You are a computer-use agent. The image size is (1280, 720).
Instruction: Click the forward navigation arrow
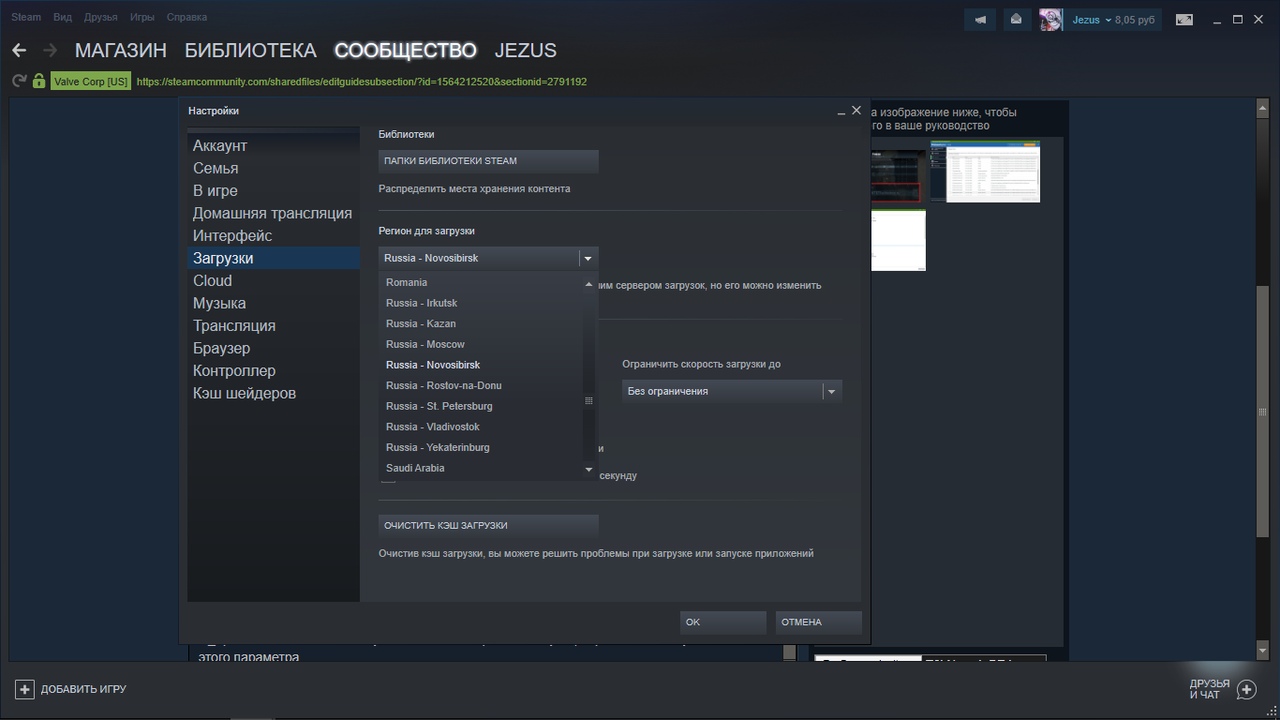[49, 50]
